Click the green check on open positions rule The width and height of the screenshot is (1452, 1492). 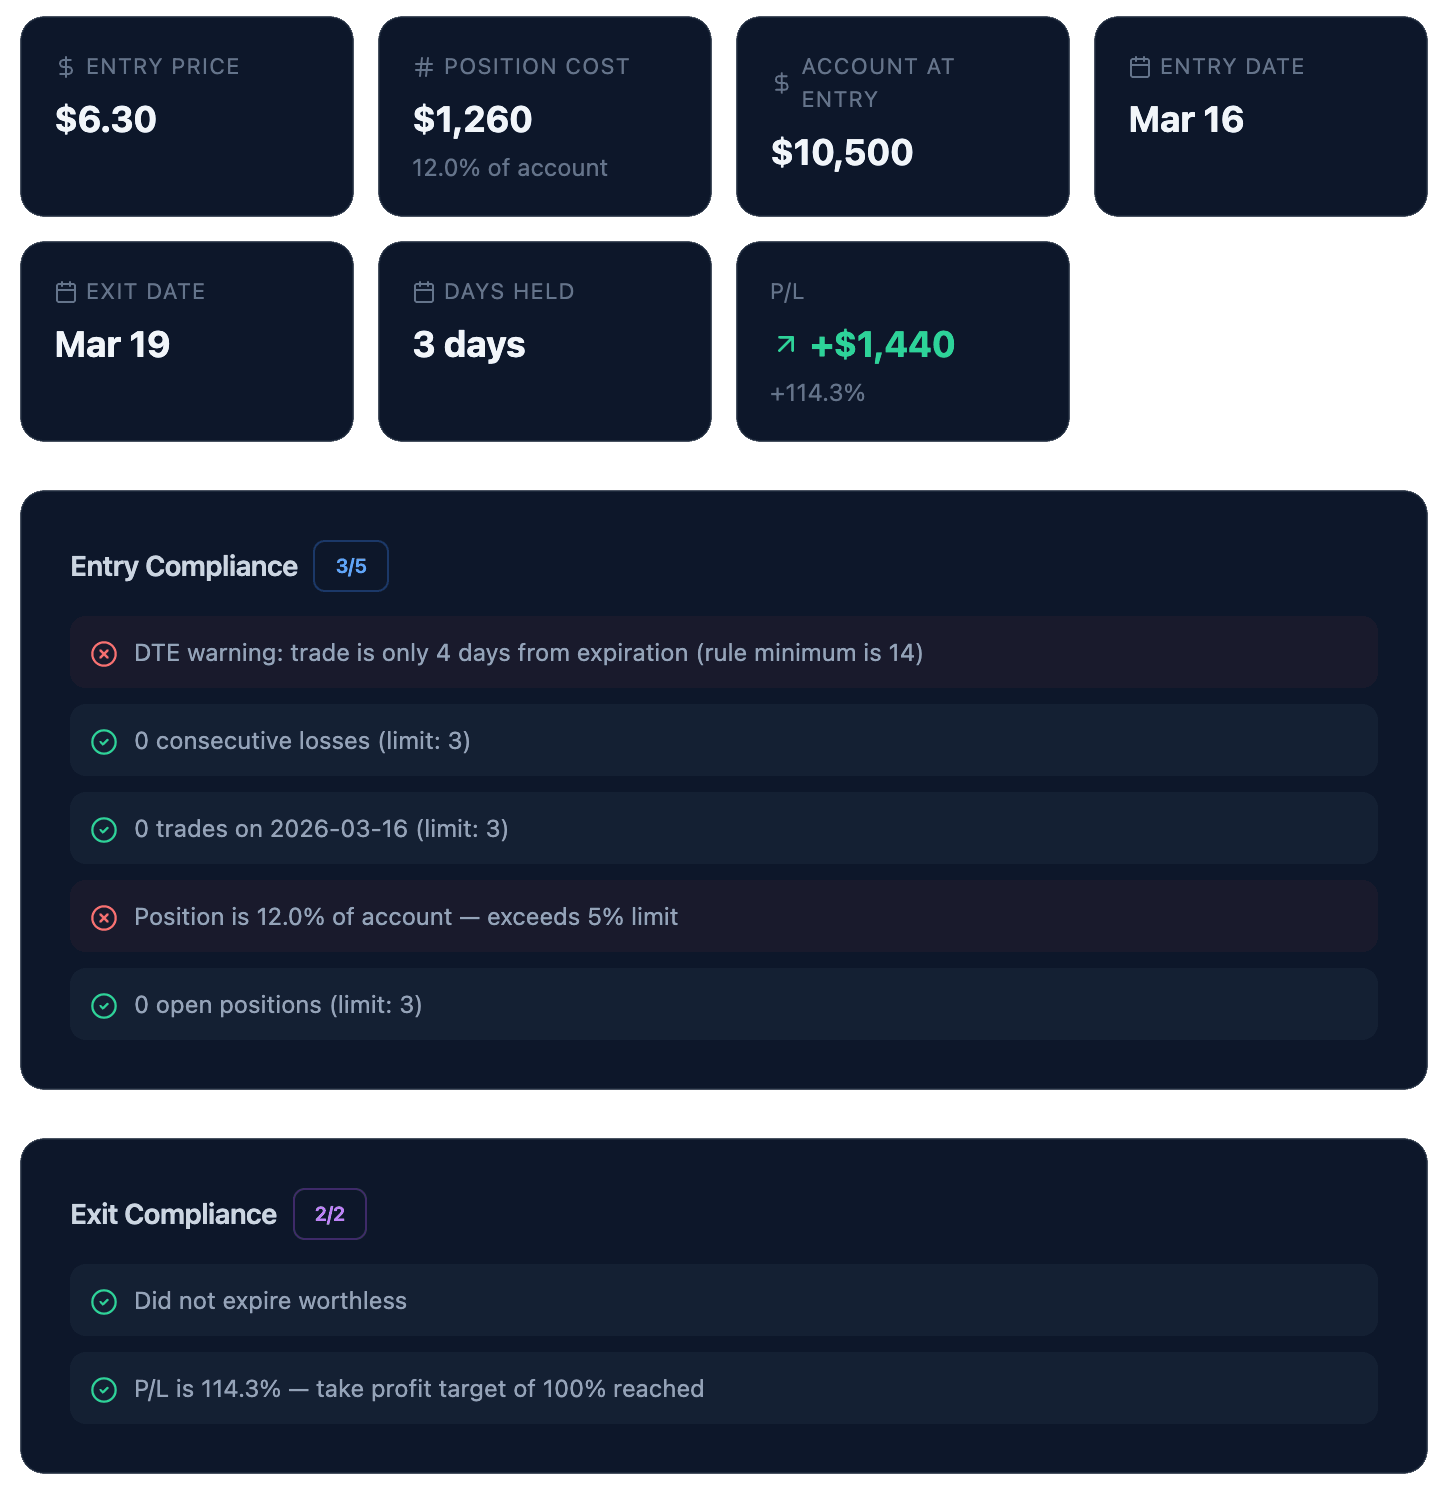click(x=104, y=1005)
